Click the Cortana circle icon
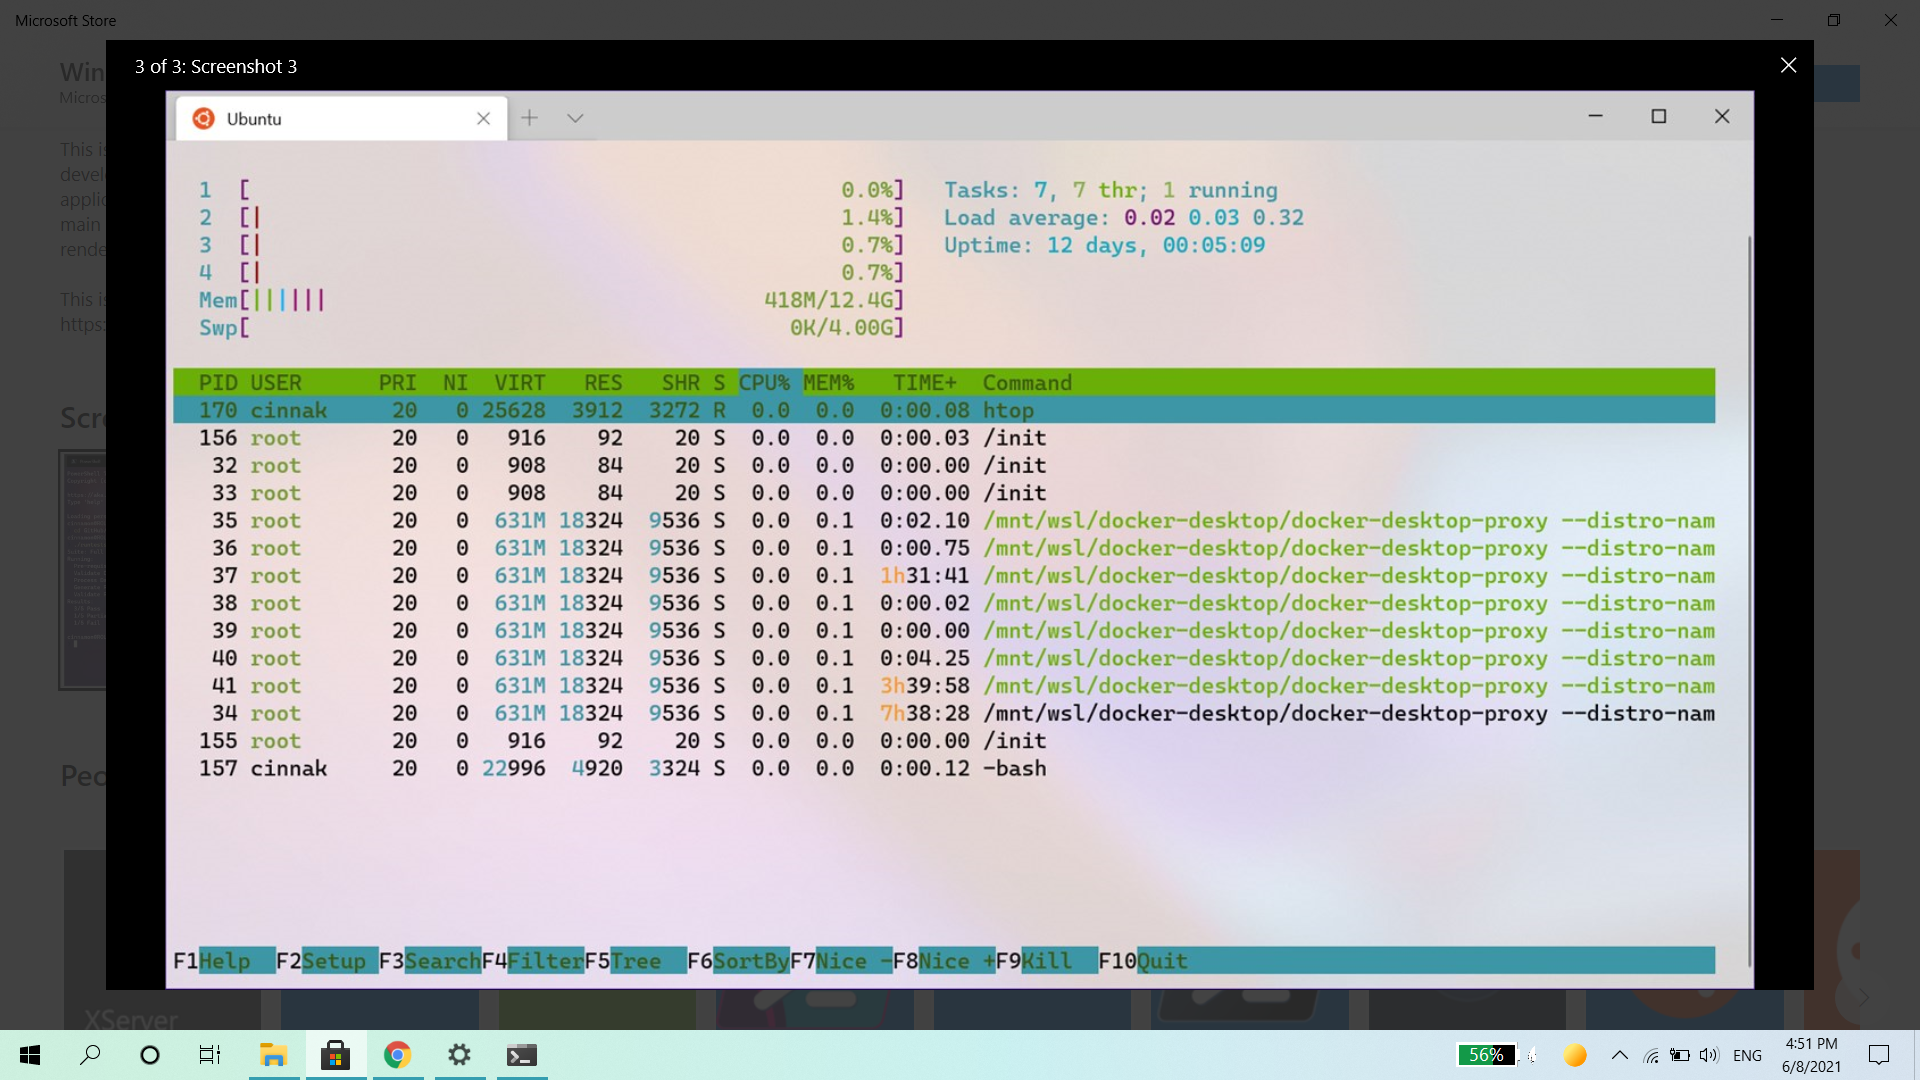Screen dimensions: 1920x1080 149,1055
